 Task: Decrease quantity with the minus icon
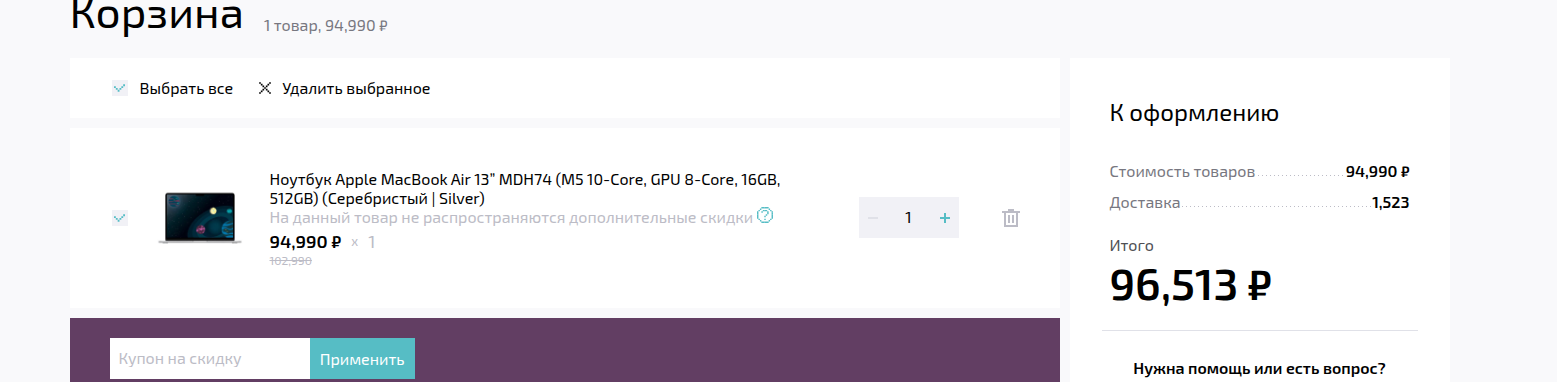tap(872, 218)
